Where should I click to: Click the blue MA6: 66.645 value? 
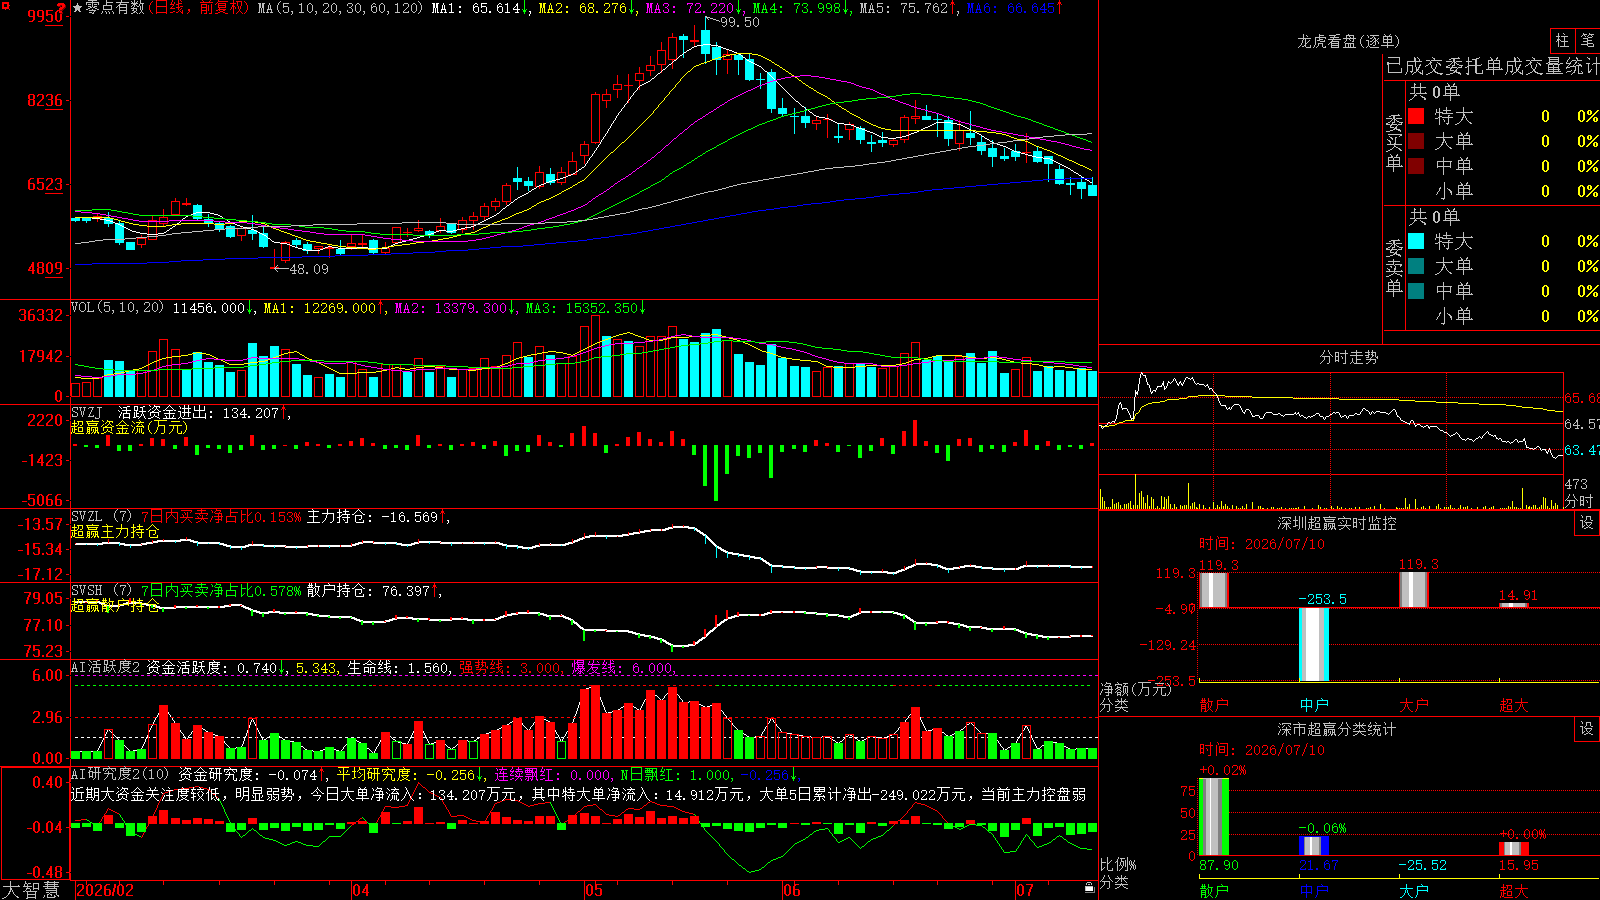point(1015,8)
